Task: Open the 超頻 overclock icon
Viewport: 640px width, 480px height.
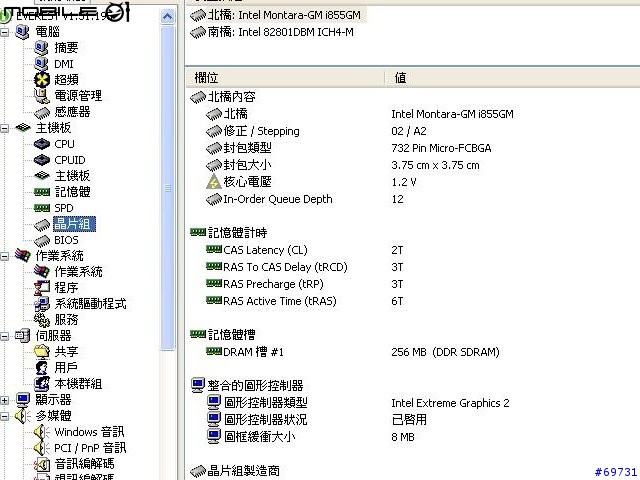Action: (42, 80)
